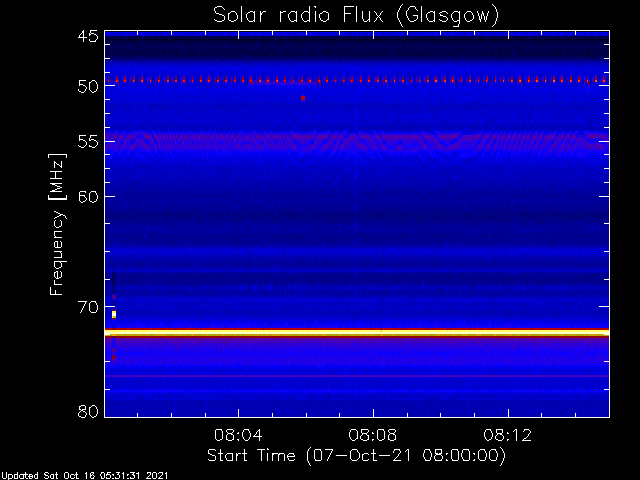The width and height of the screenshot is (640, 480).
Task: Click the isolated red dot below the 50 MHz line
Action: point(303,98)
